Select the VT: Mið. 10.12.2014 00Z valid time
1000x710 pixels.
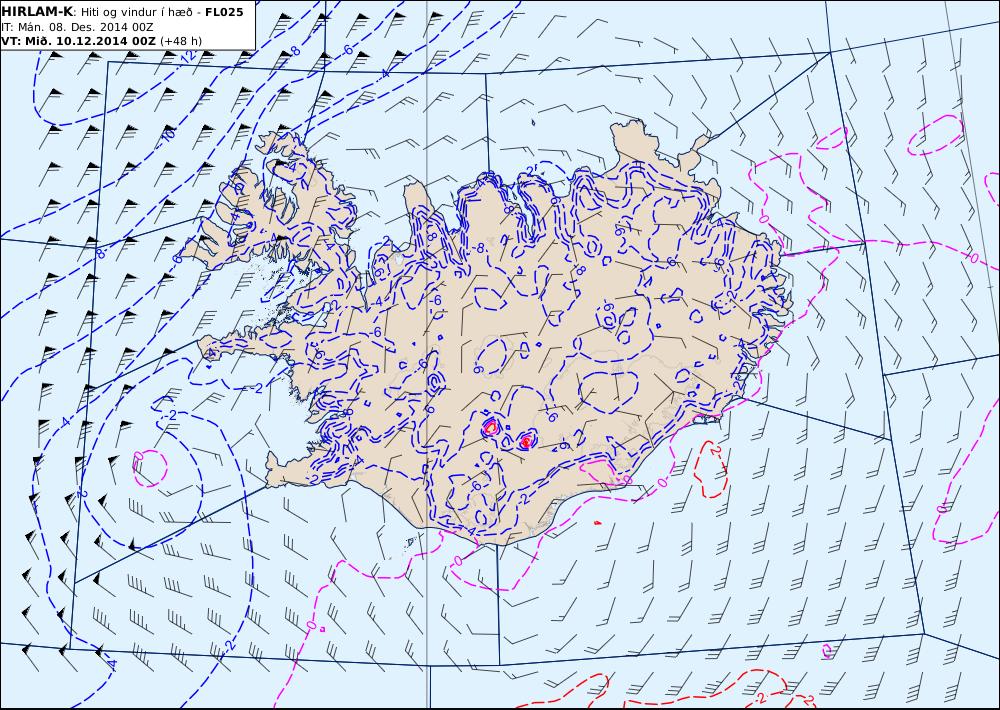(x=78, y=41)
